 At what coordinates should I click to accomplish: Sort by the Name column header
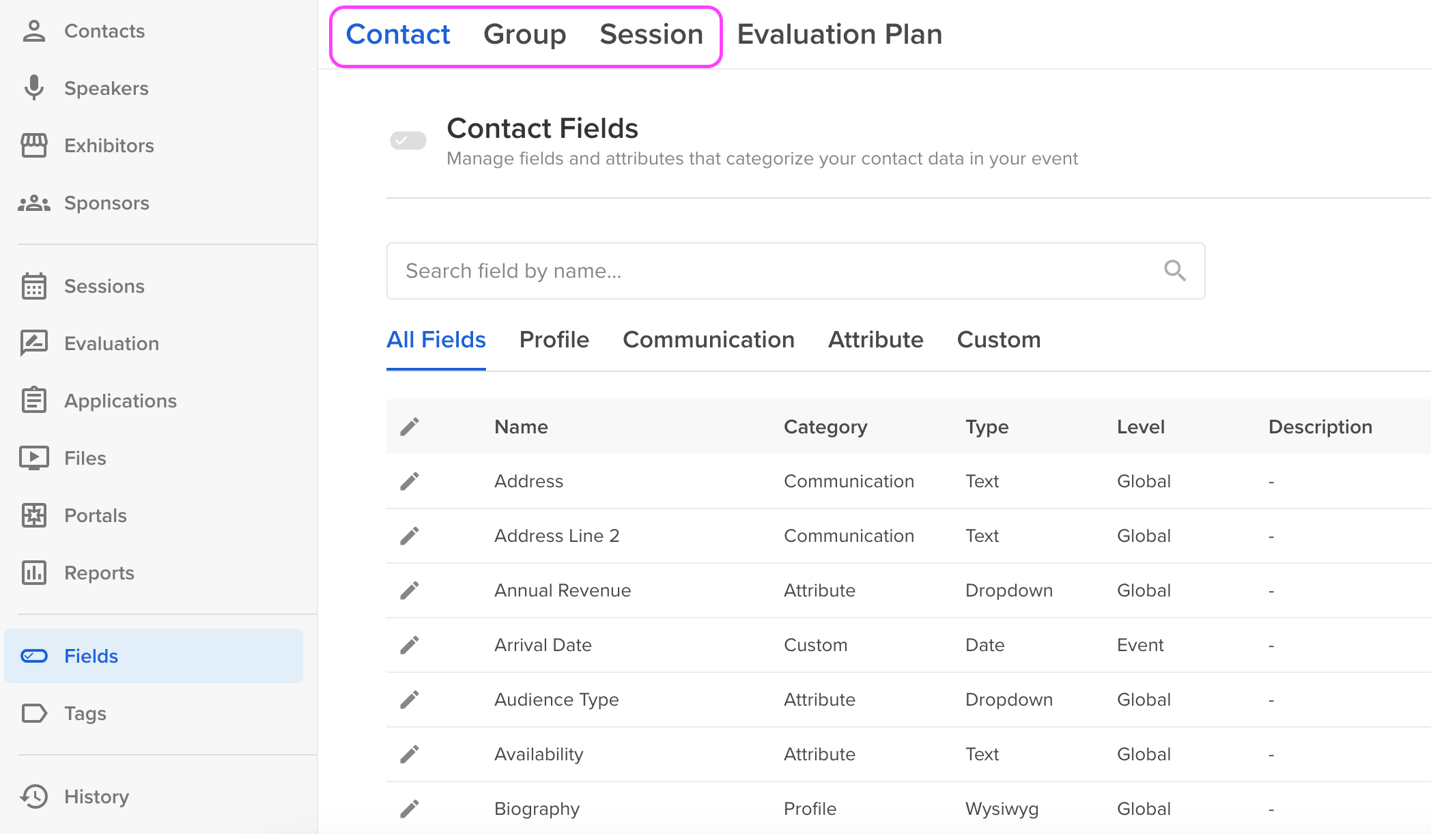click(x=521, y=427)
